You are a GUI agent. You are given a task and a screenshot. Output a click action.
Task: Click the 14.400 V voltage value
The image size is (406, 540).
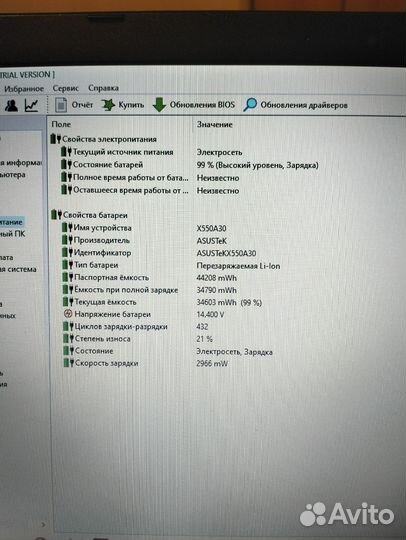(210, 314)
